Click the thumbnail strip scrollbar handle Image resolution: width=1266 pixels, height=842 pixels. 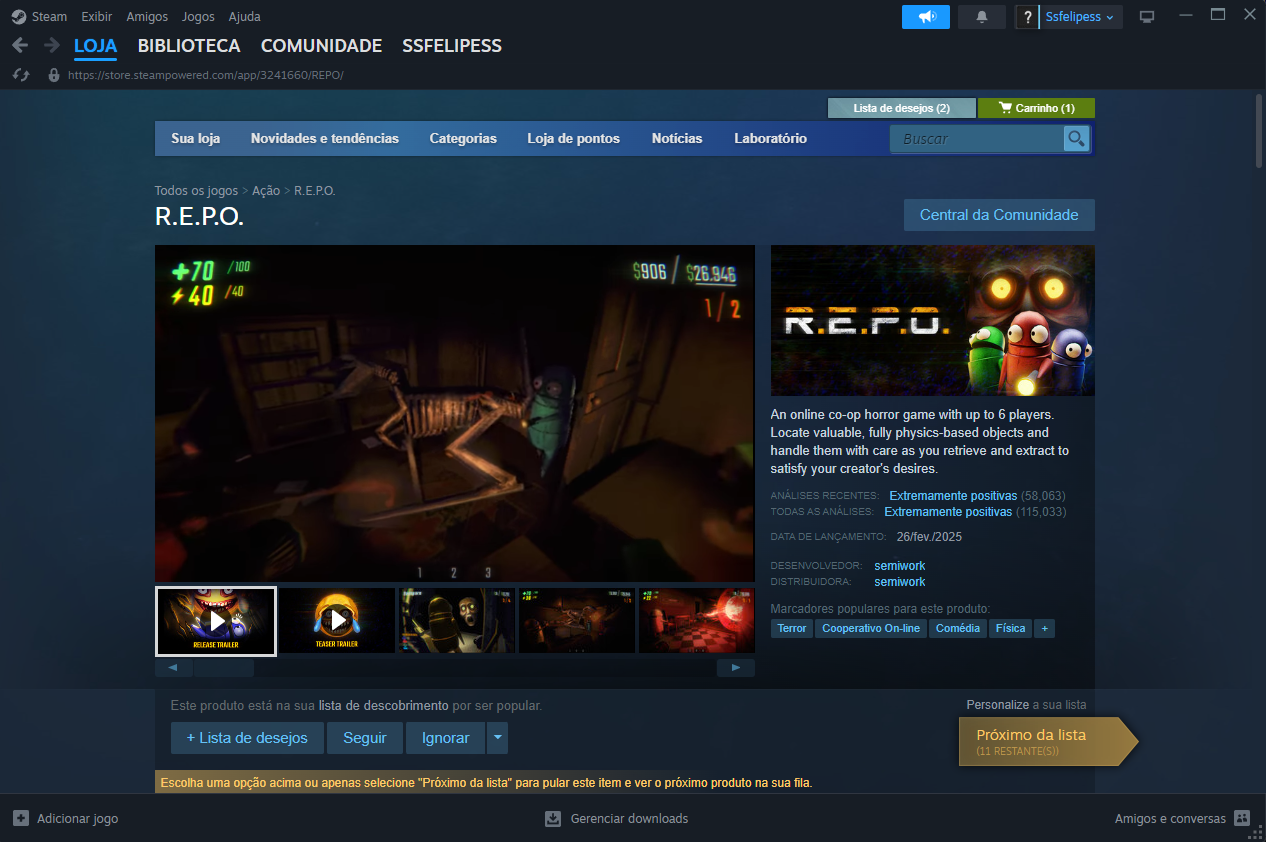pos(224,667)
